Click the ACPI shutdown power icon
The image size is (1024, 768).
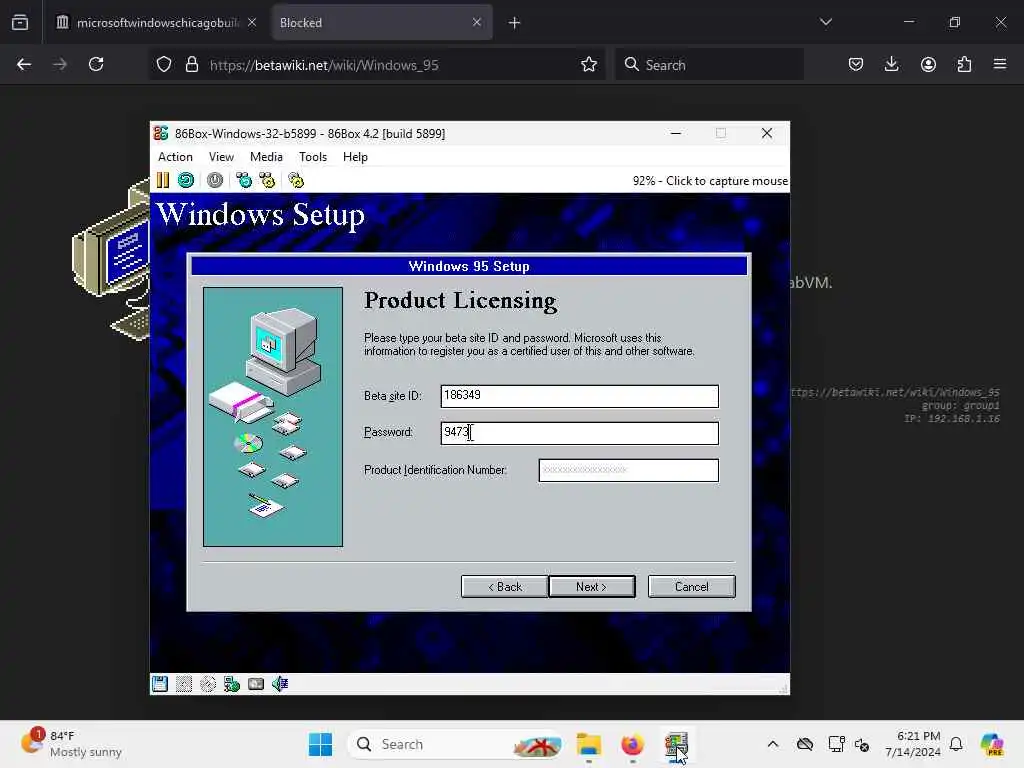215,180
